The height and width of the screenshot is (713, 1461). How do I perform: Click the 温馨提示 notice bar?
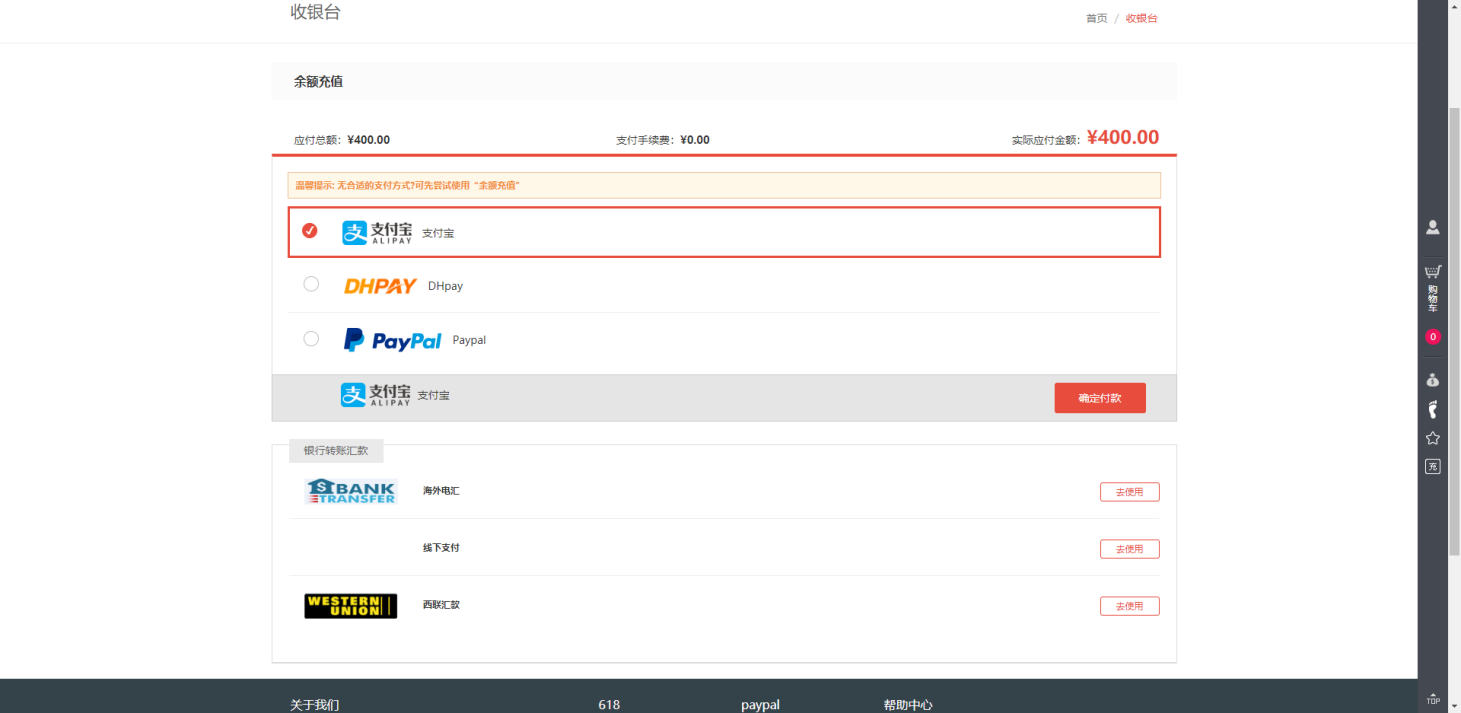[724, 185]
